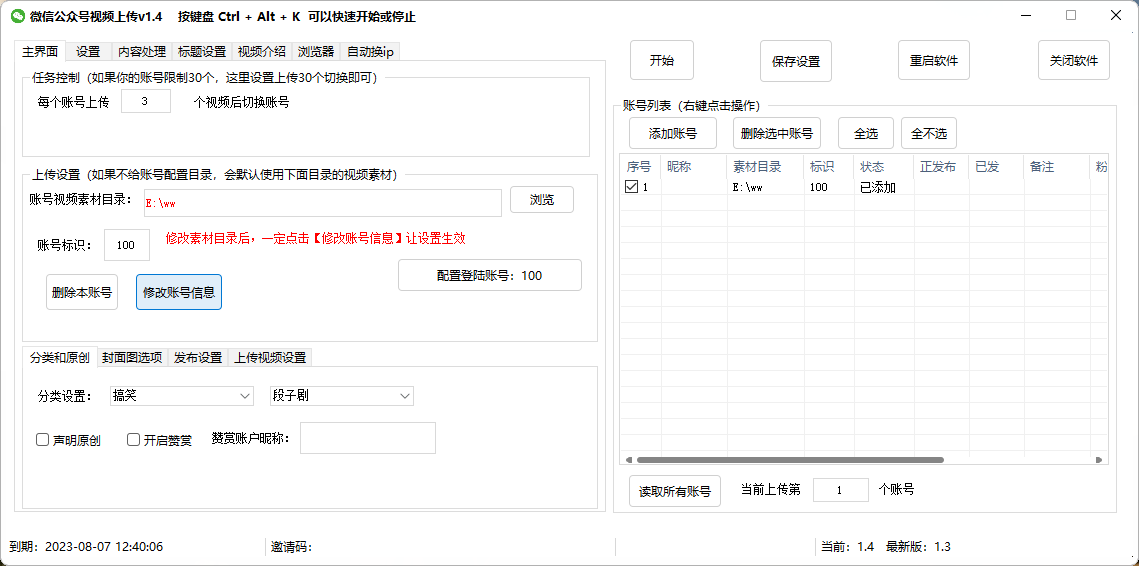Image resolution: width=1139 pixels, height=566 pixels.
Task: Open the 内容处理 tab
Action: tap(142, 52)
